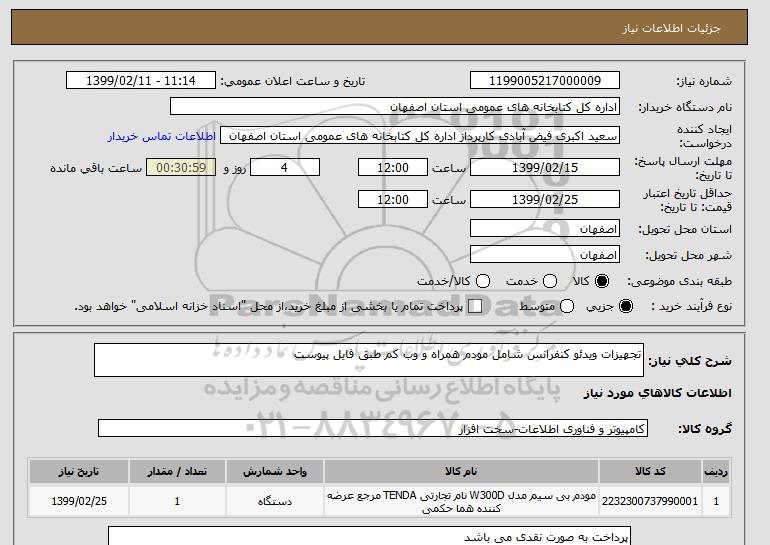770x545 pixels.
Task: Click the announcement date field 1399/02/11 - 11:14
Action: tap(140, 81)
